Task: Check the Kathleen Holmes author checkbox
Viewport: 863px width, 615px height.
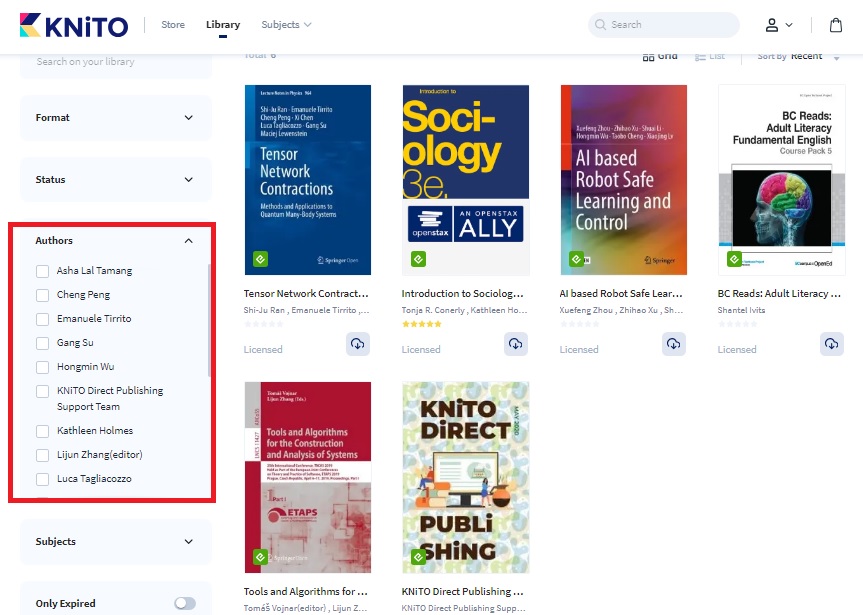Action: tap(42, 431)
